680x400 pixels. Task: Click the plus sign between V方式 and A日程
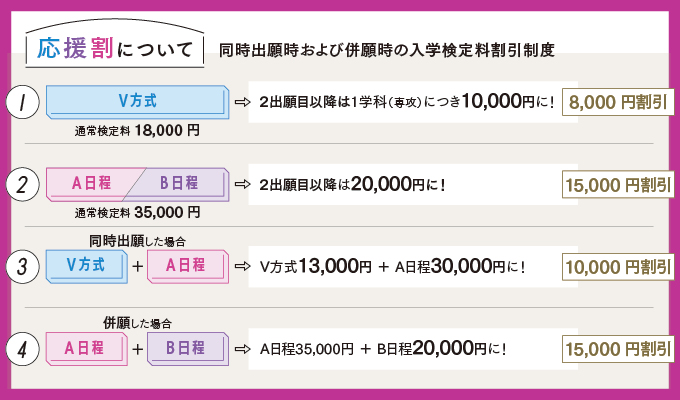tap(137, 266)
